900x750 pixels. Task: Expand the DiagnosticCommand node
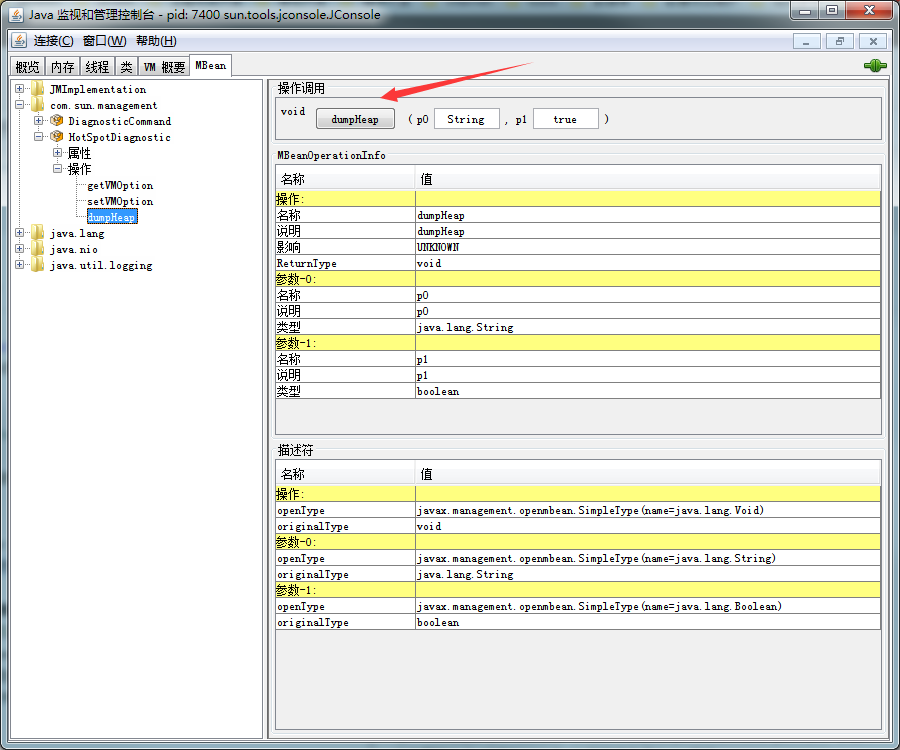[38, 121]
